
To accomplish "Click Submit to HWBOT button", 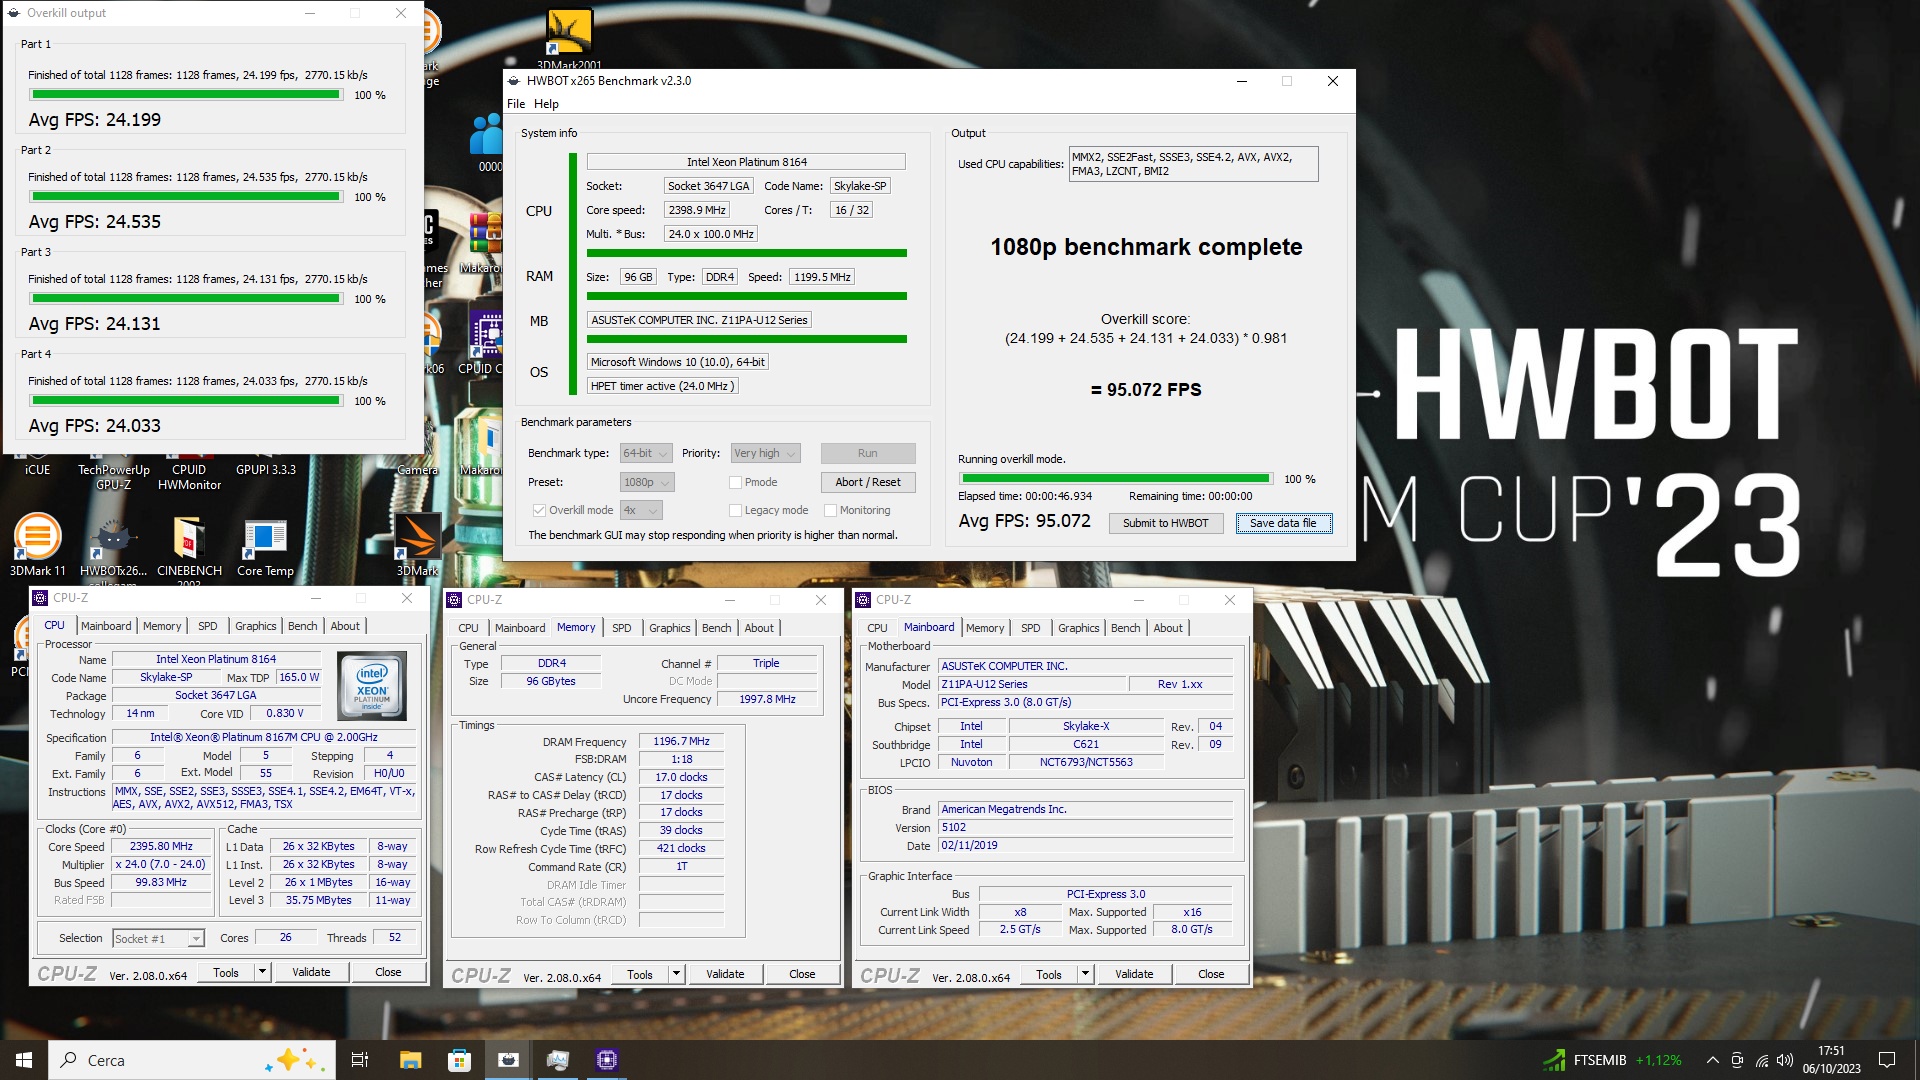I will (x=1165, y=523).
